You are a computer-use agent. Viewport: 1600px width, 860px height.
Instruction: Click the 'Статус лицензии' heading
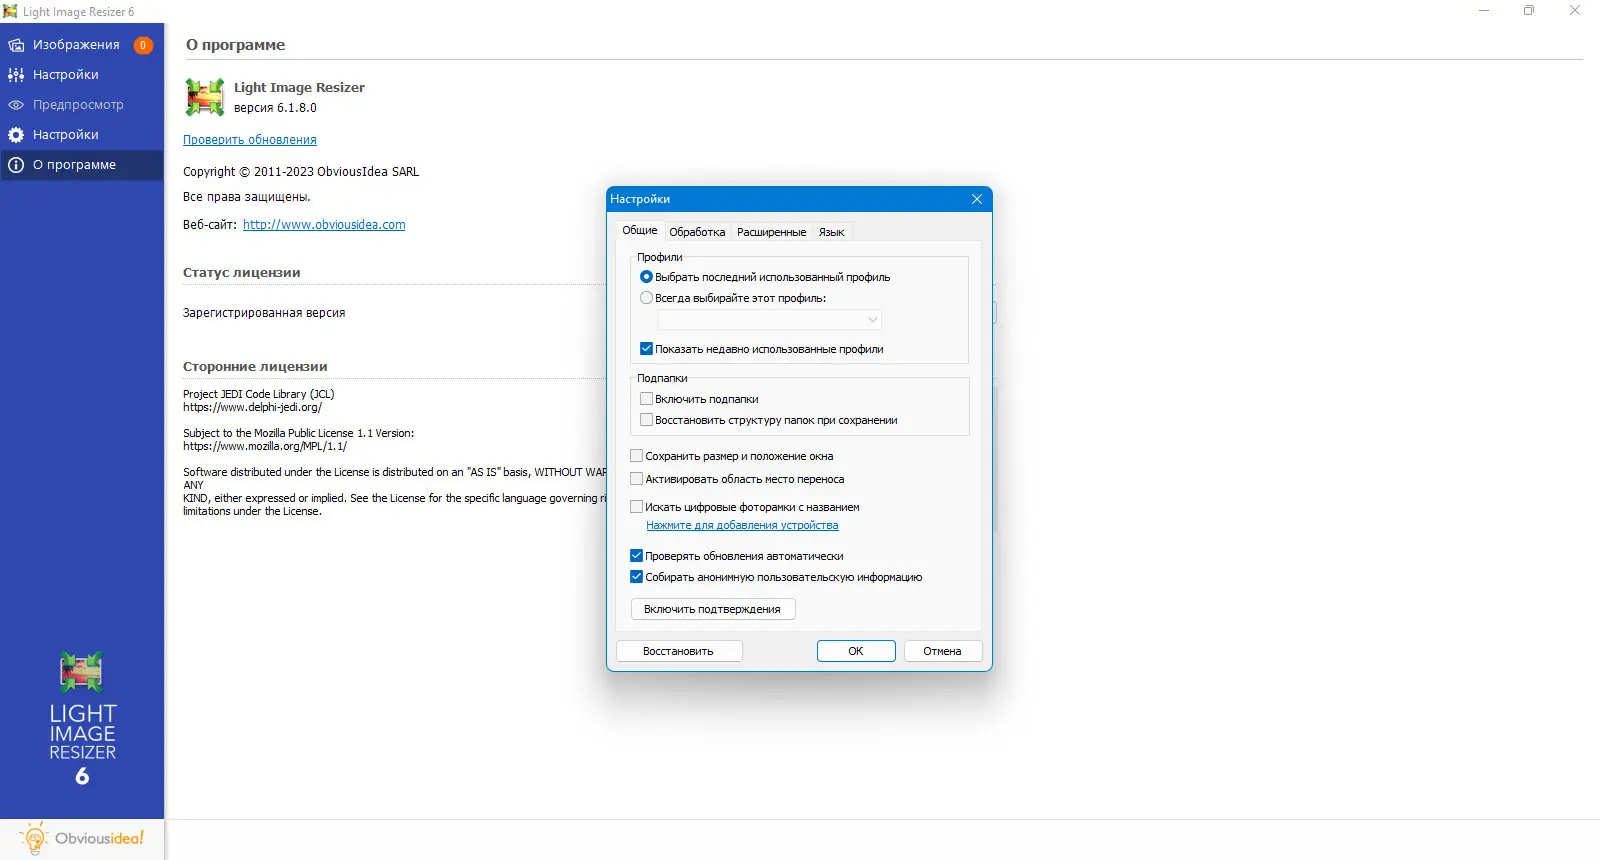click(x=242, y=273)
